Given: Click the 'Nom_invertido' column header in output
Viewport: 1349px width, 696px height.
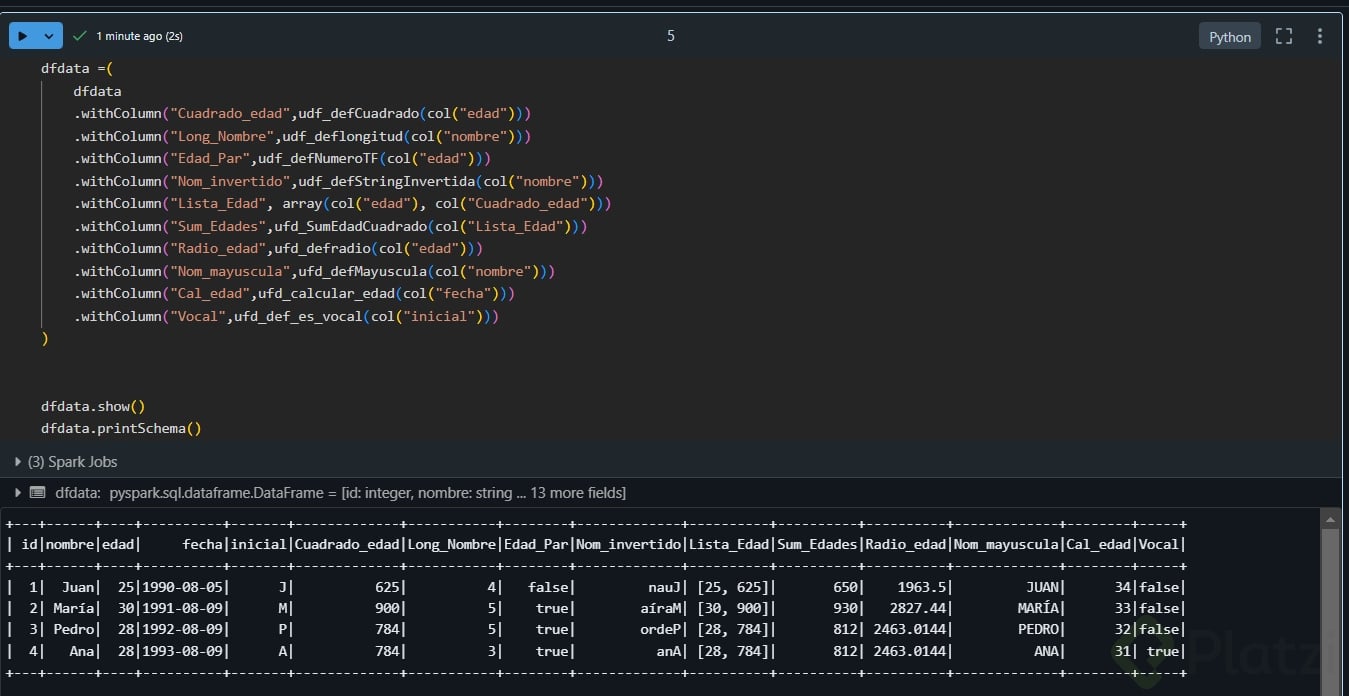Looking at the screenshot, I should pos(630,544).
